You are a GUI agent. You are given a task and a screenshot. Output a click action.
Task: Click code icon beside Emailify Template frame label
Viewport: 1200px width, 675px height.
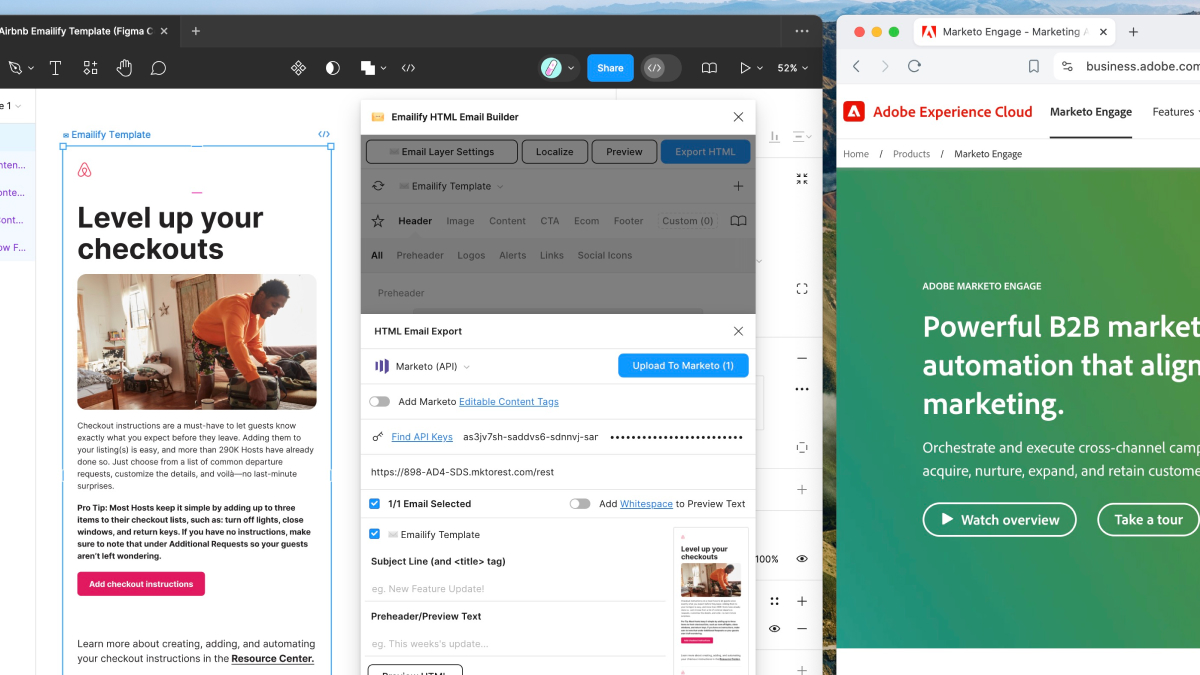click(x=324, y=134)
